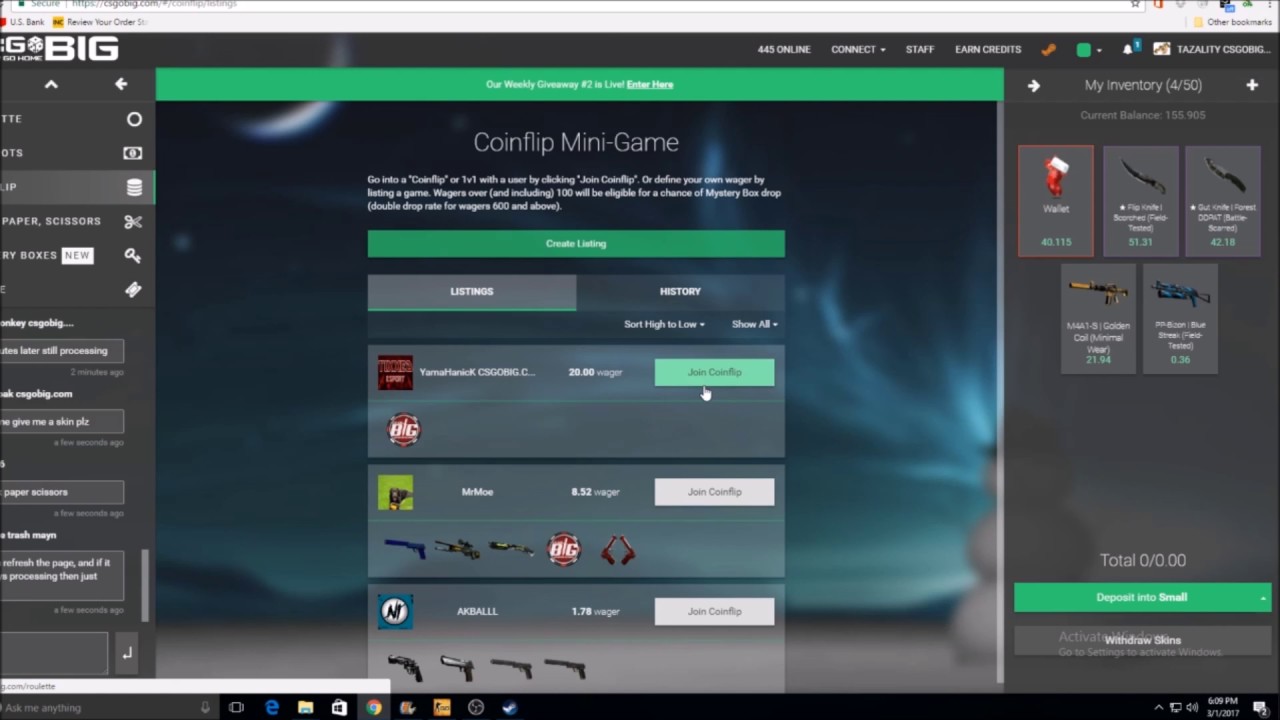Image resolution: width=1280 pixels, height=720 pixels.
Task: Switch to the History tab
Action: point(680,291)
